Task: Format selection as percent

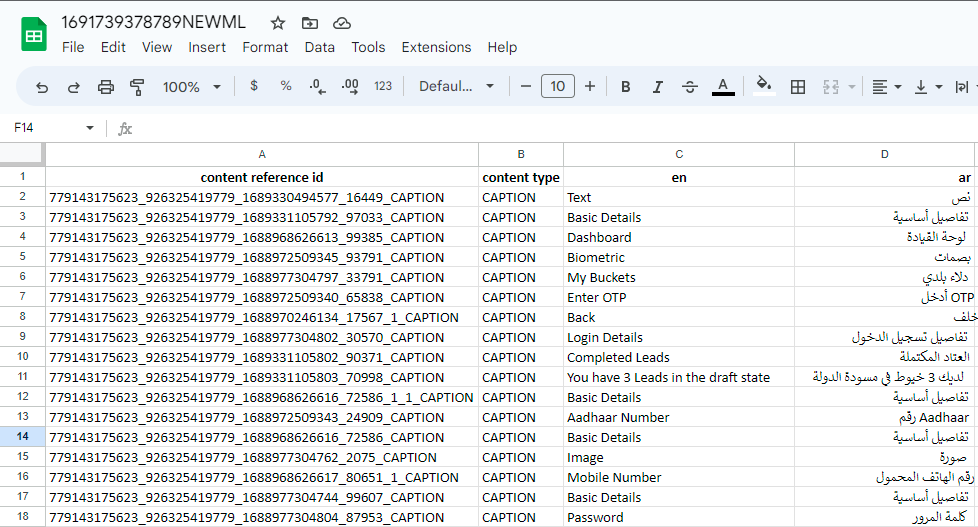Action: (286, 86)
